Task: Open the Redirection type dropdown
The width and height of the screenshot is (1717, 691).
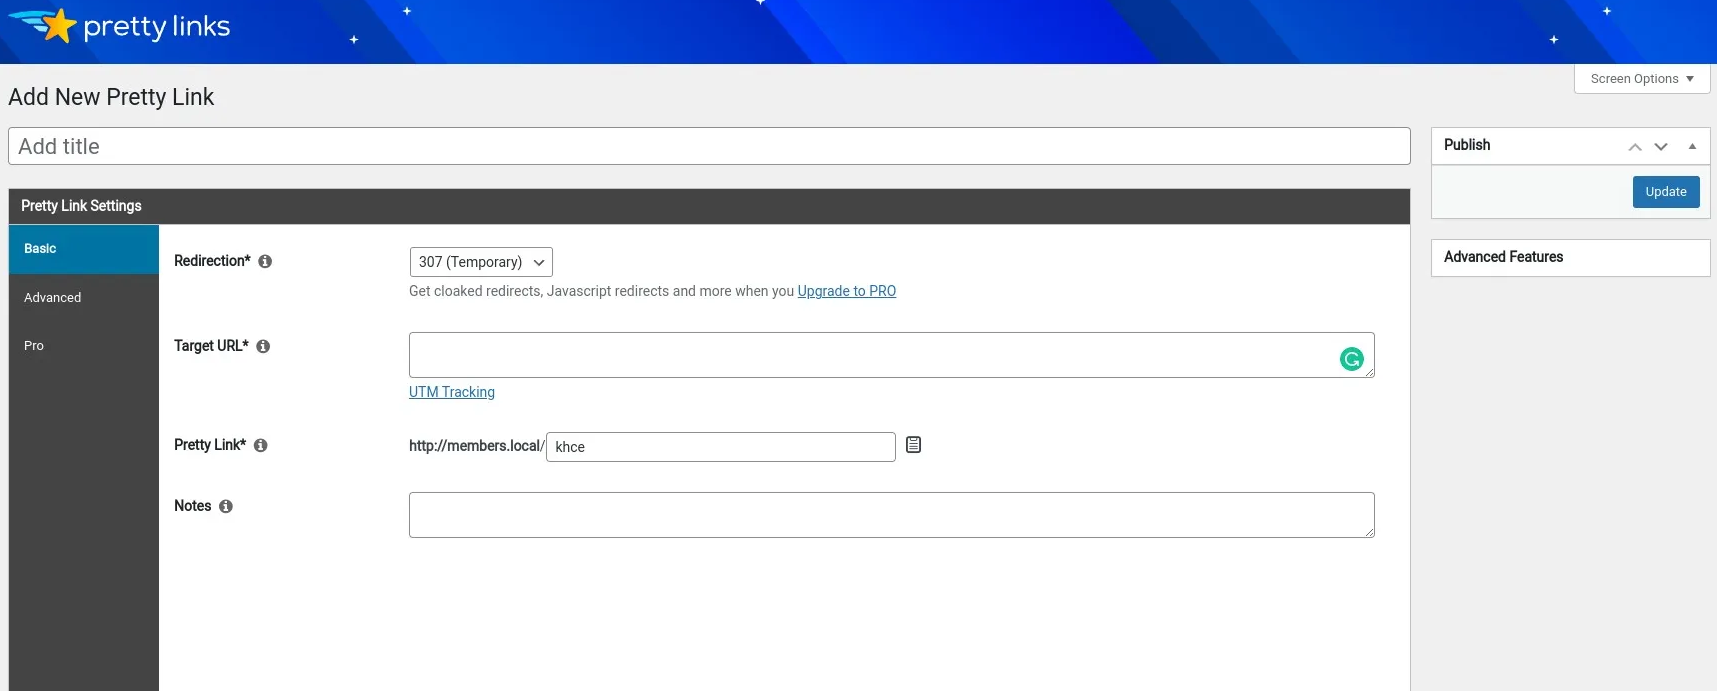Action: click(x=481, y=262)
